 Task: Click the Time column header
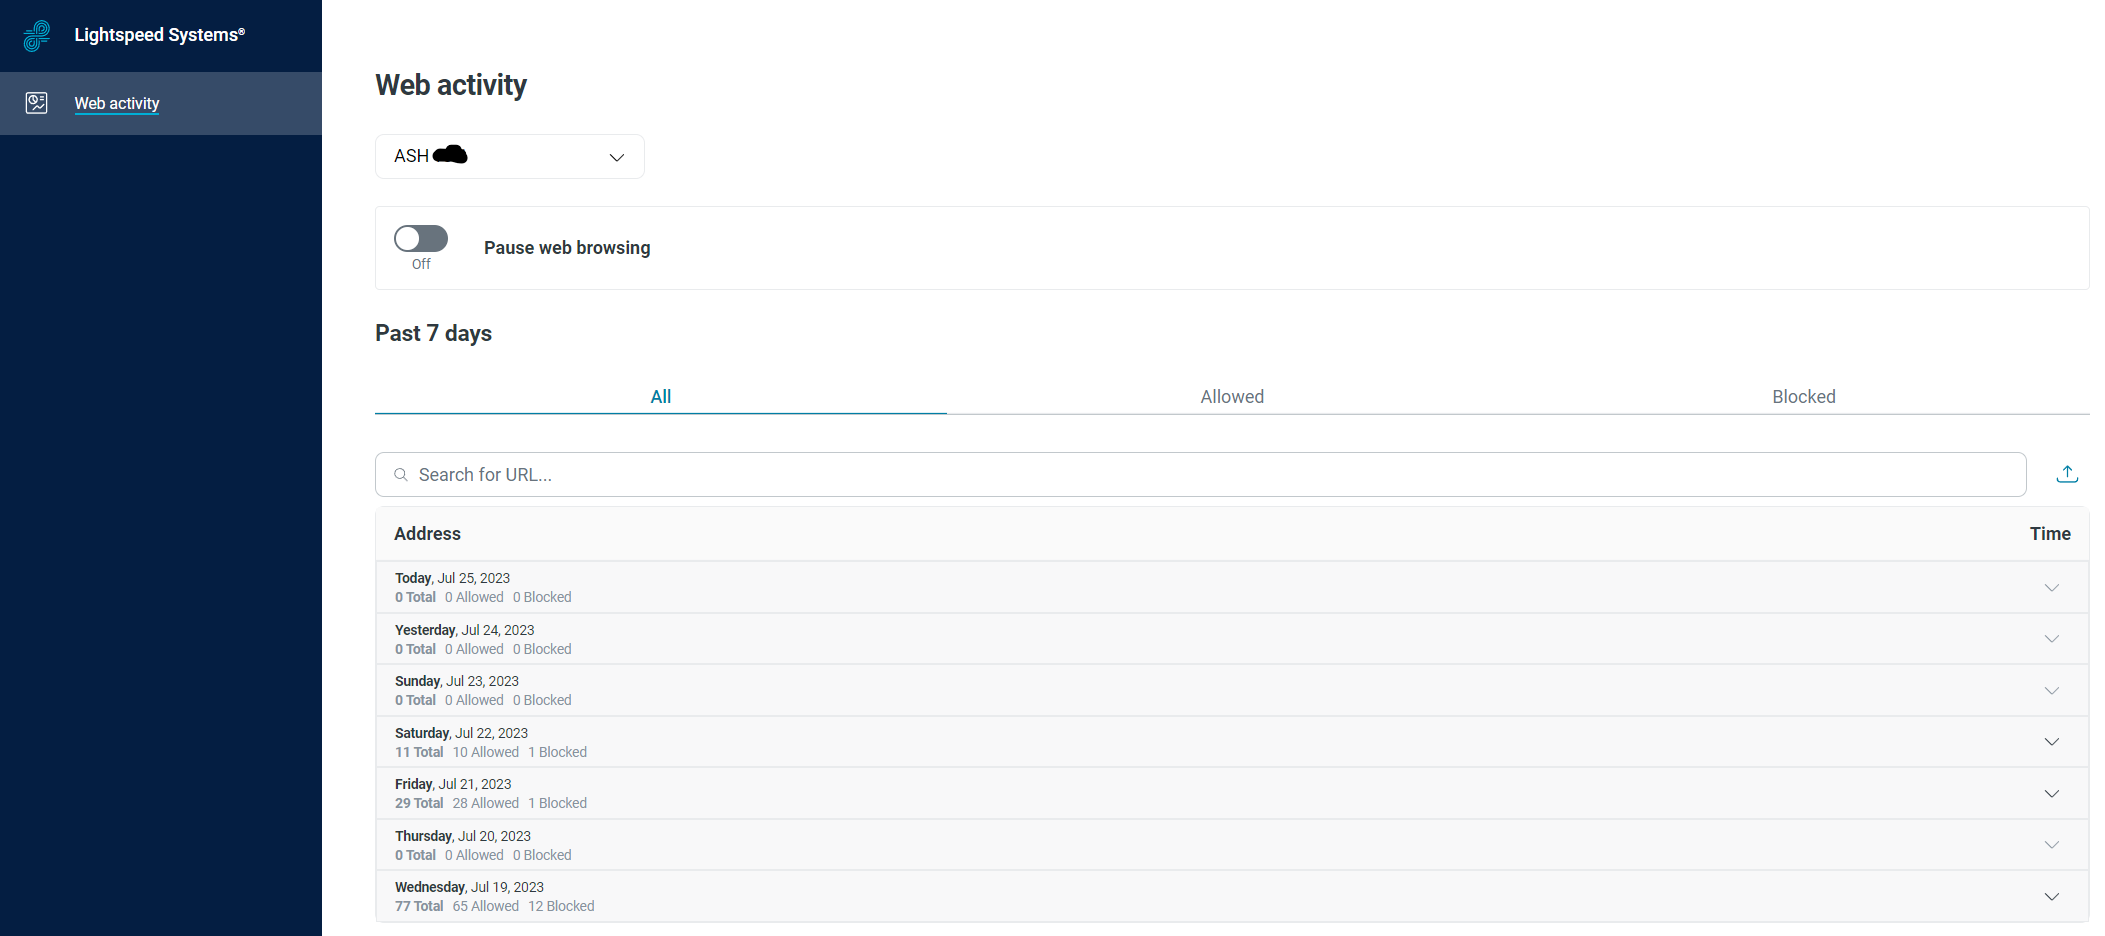[2049, 534]
